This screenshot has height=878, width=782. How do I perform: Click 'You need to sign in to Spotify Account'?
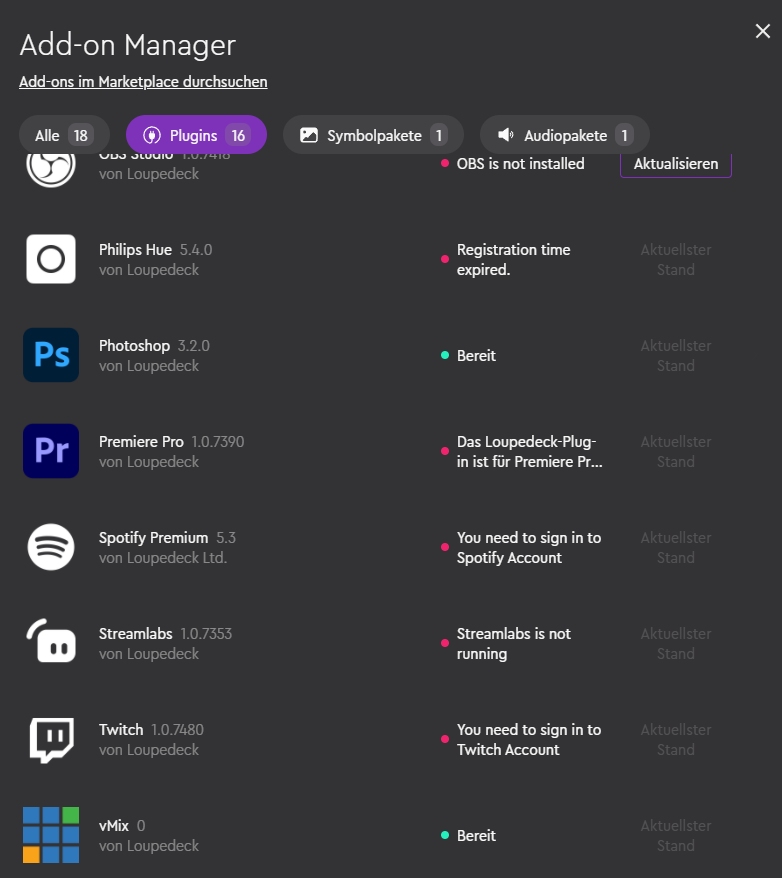(x=529, y=548)
